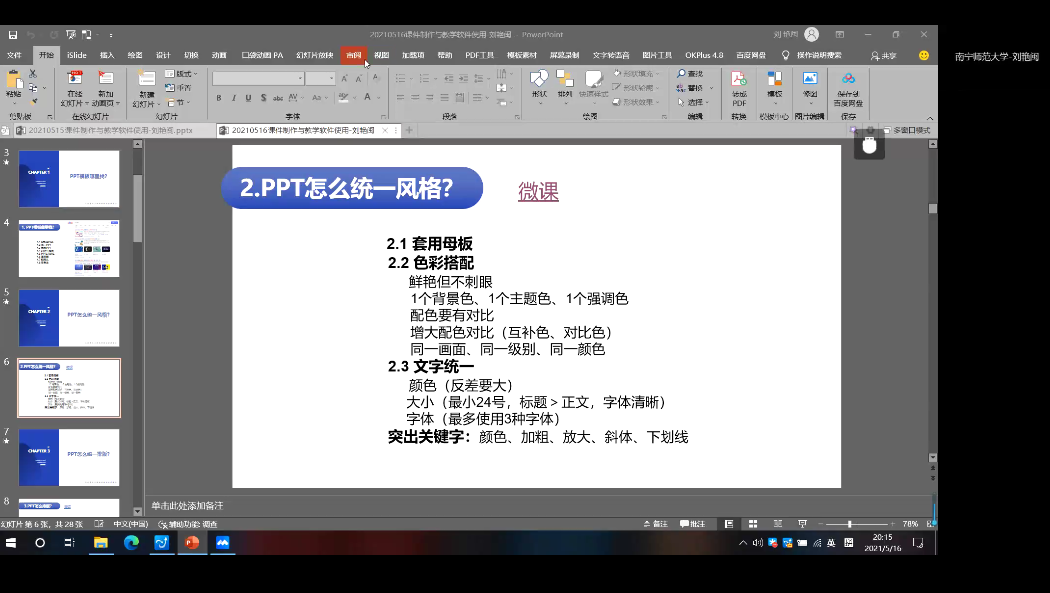Viewport: 1050px width, 593px height.
Task: Click the font color A swatch
Action: [x=368, y=98]
